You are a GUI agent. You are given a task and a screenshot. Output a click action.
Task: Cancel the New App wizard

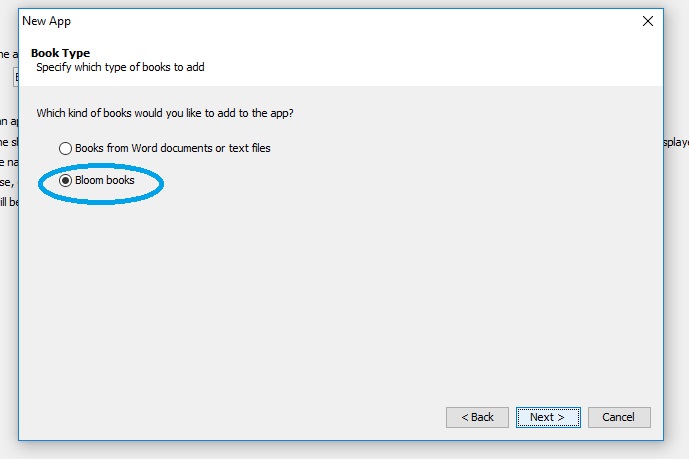(x=619, y=417)
